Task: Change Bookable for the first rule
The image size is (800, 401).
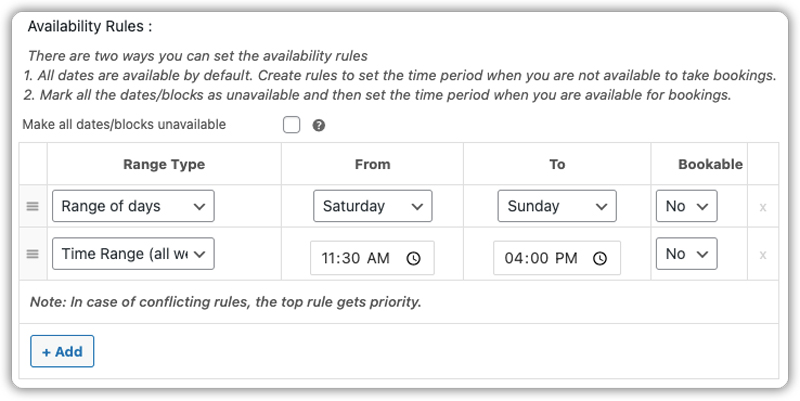Action: tap(686, 206)
